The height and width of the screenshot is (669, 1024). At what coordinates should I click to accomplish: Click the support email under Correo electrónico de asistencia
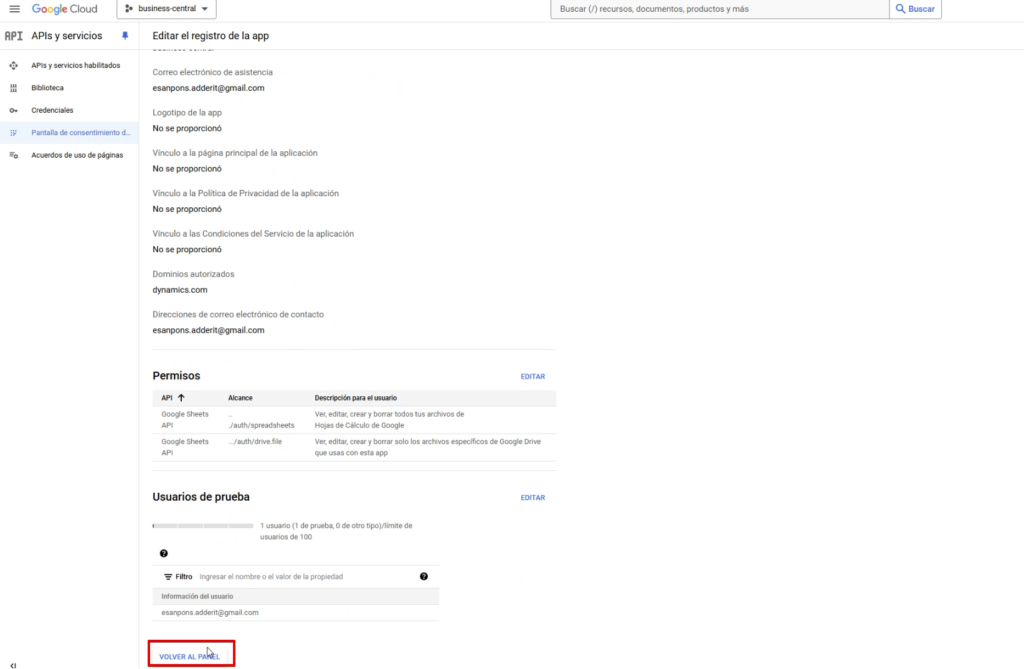pos(208,88)
